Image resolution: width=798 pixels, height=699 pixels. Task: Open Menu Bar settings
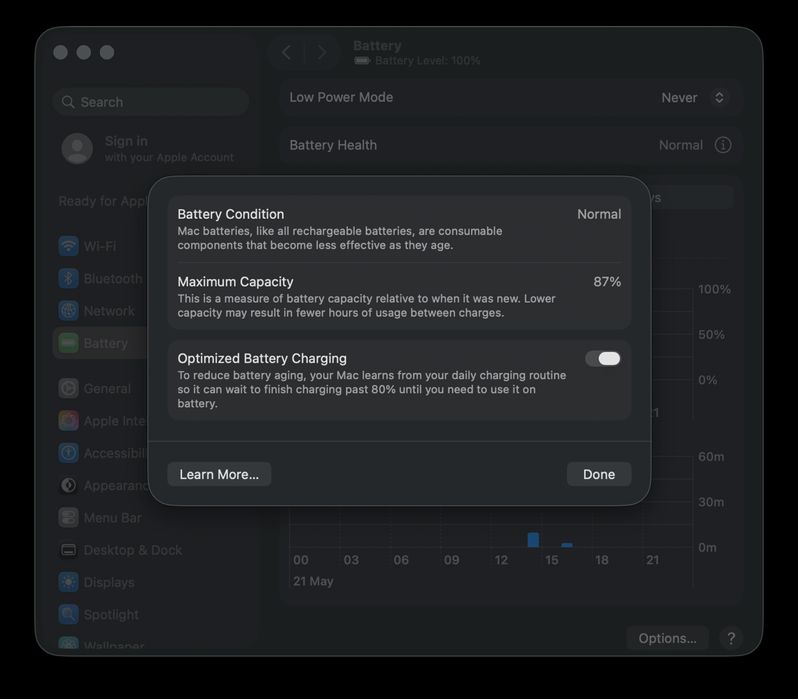tap(100, 518)
